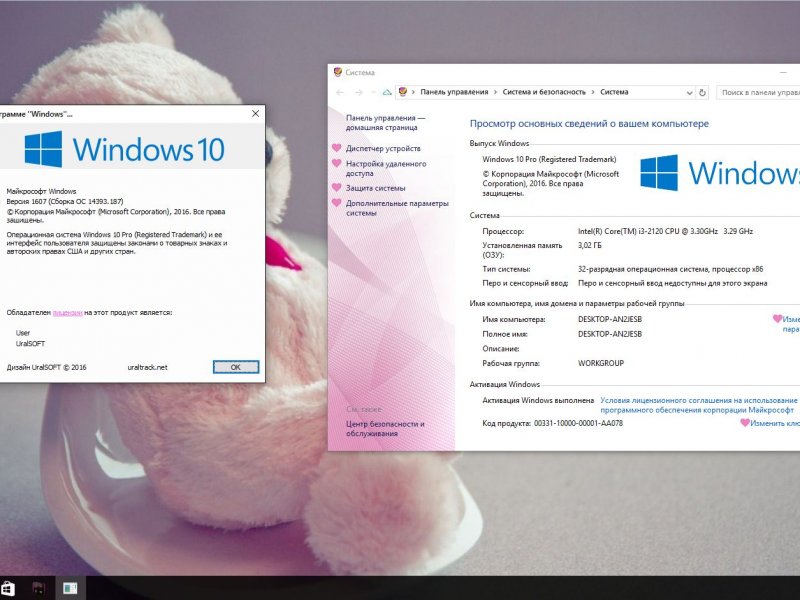Open Панель управления — домашняя страница
The image size is (800, 600).
click(385, 122)
